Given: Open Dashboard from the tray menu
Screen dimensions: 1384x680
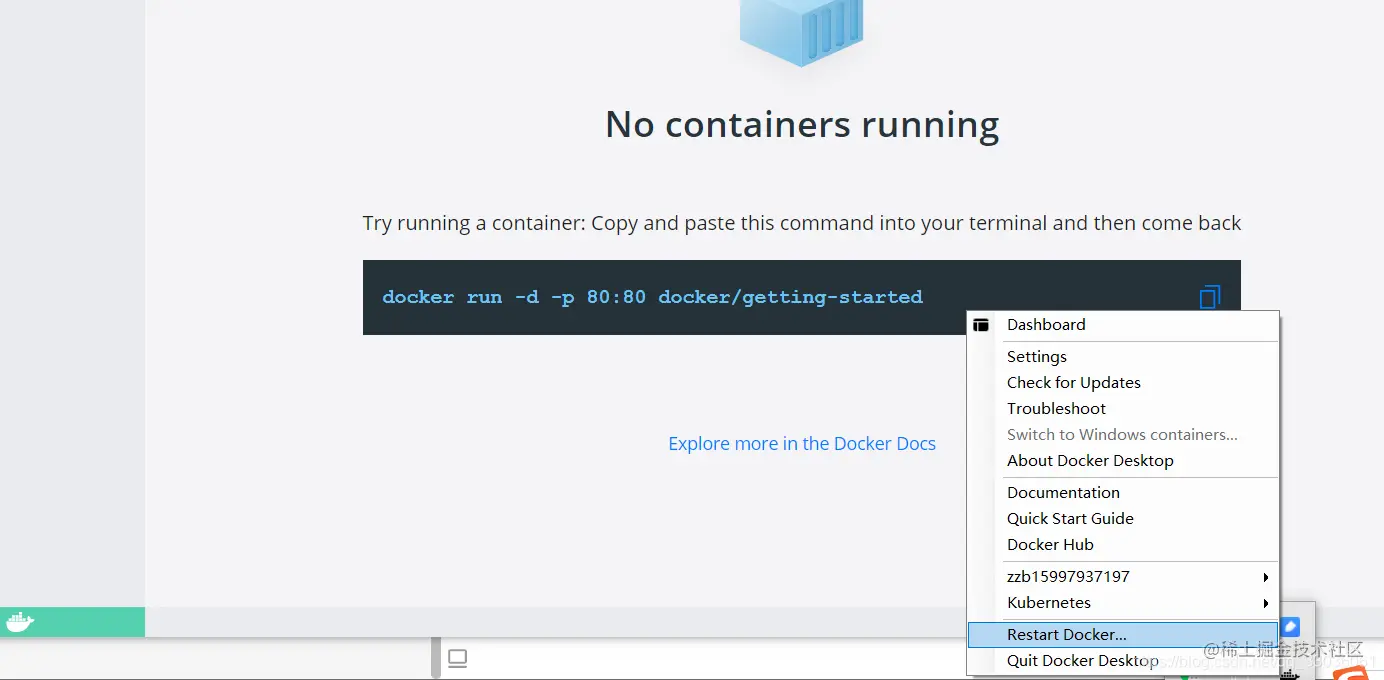Looking at the screenshot, I should (x=1123, y=325).
